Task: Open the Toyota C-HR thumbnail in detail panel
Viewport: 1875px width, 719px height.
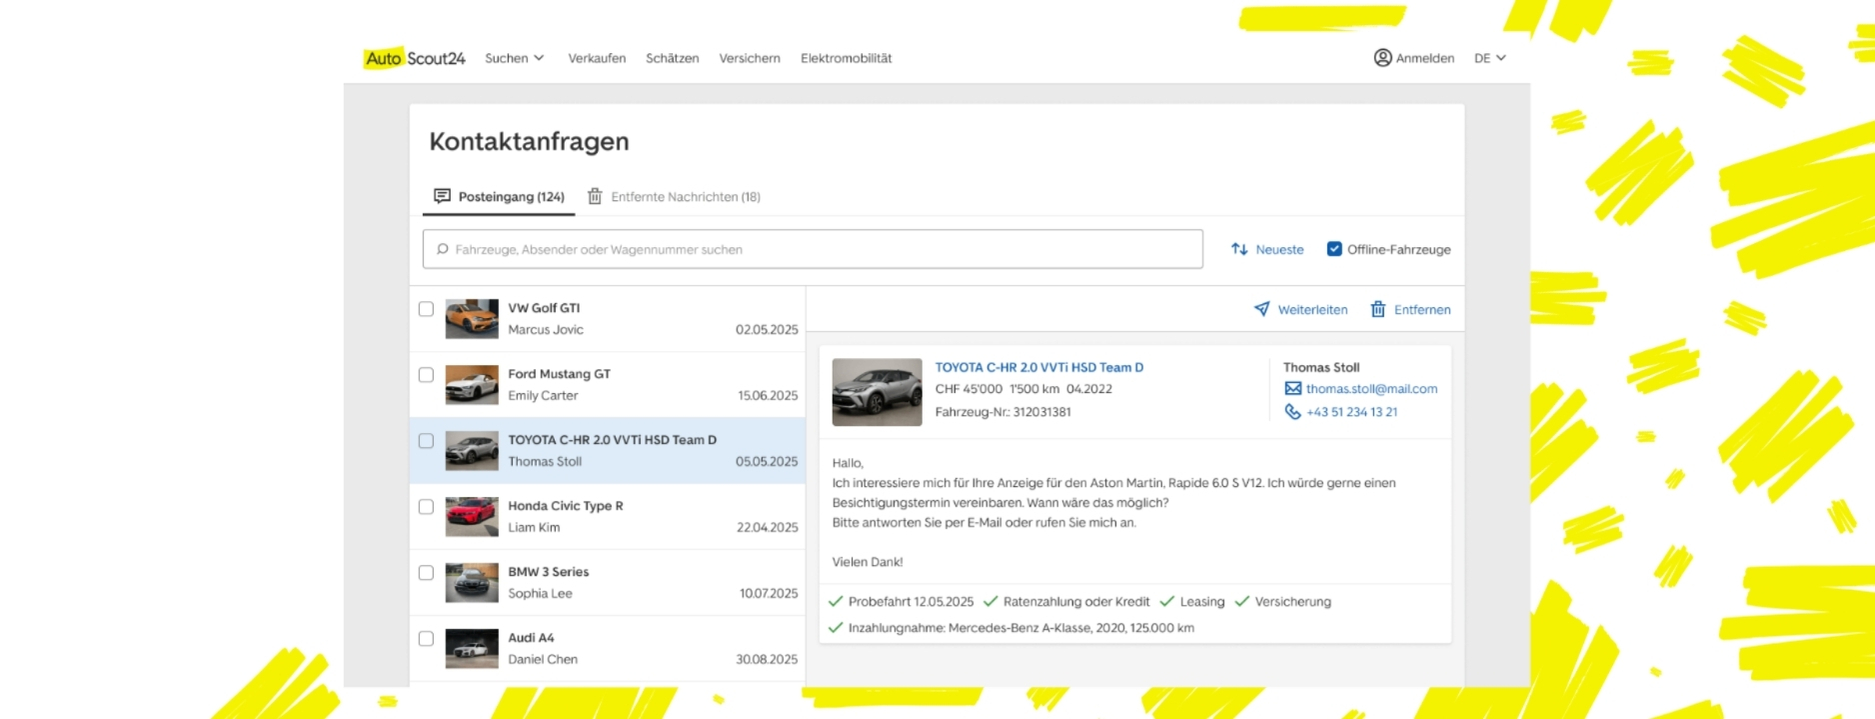Action: (x=877, y=392)
